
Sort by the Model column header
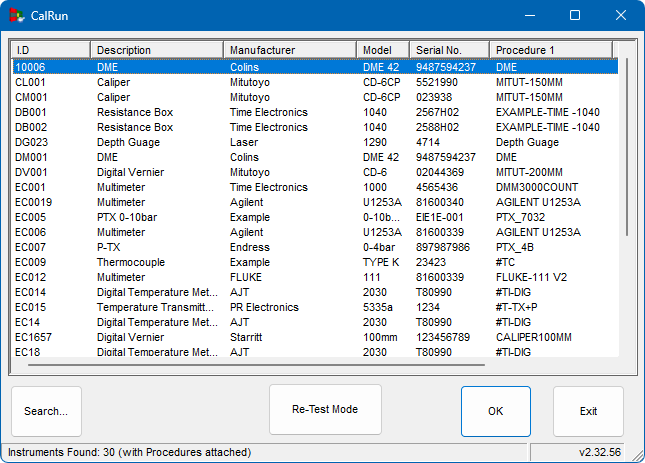pos(383,50)
